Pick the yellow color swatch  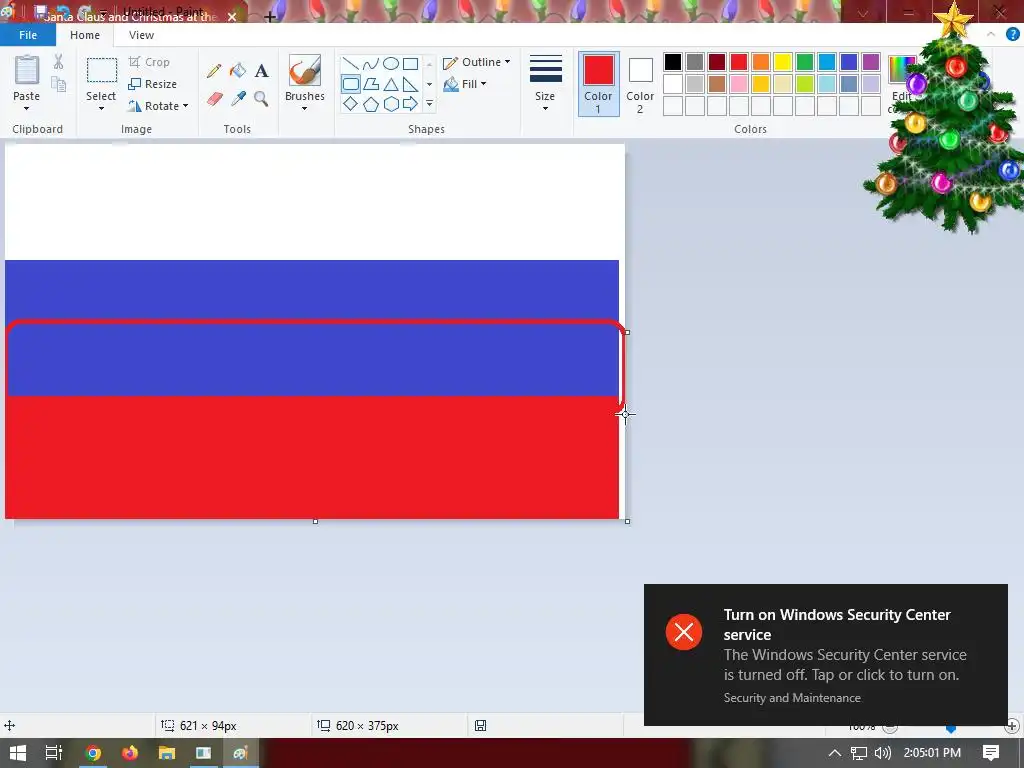782,62
